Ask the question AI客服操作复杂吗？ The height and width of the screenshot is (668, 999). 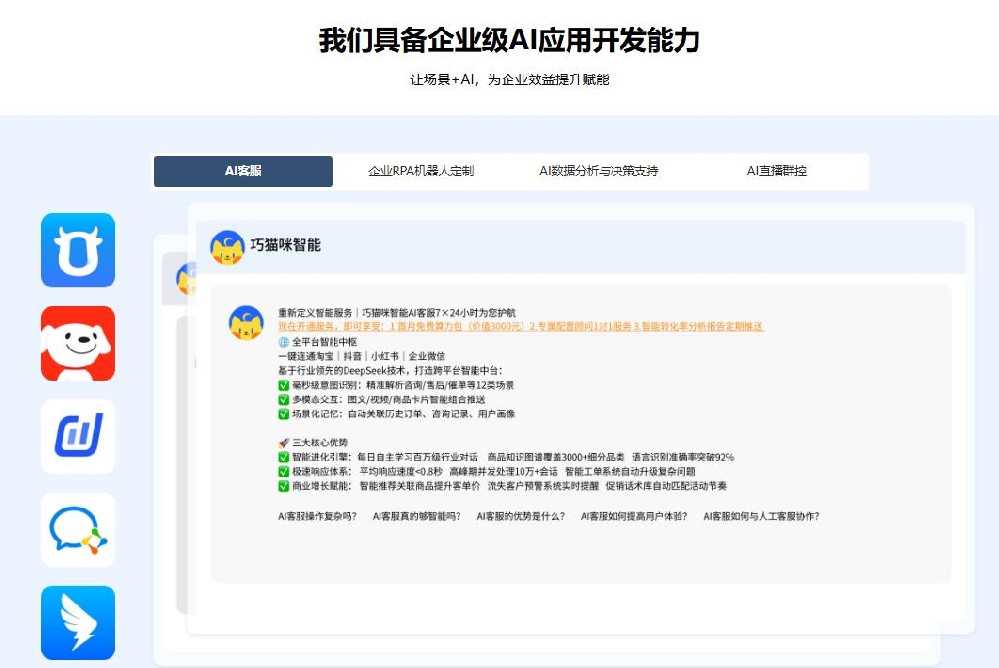pos(317,516)
